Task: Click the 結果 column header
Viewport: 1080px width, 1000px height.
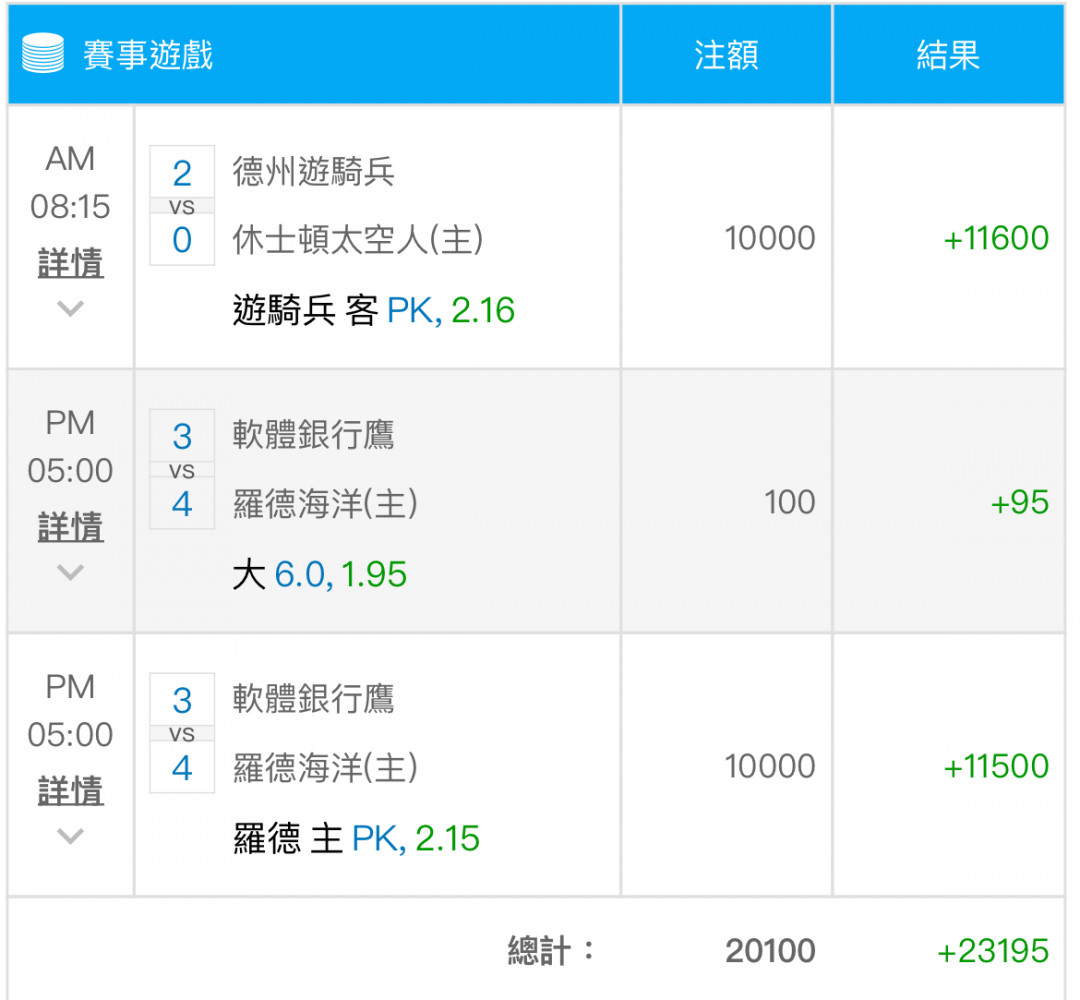Action: tap(948, 54)
